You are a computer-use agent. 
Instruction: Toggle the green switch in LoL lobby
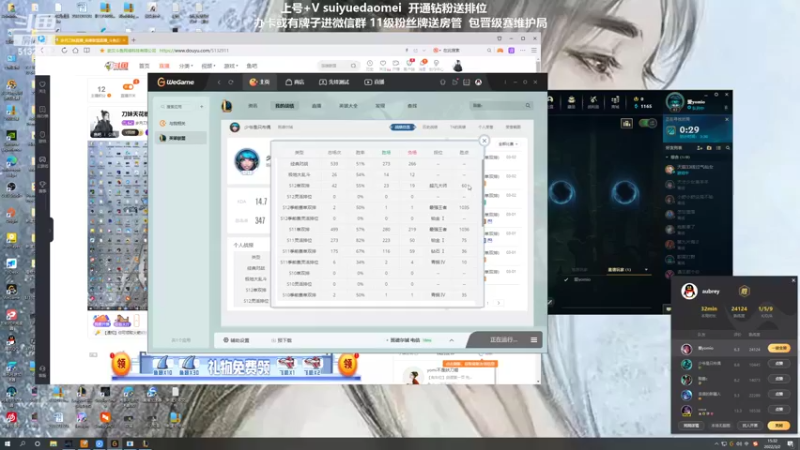(x=648, y=123)
